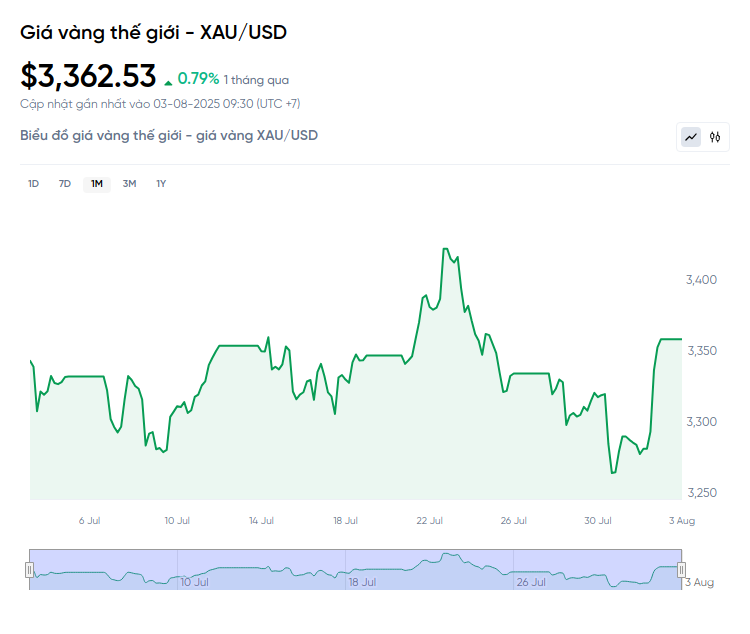750x634 pixels.
Task: Switch to candlestick chart view
Action: (715, 137)
